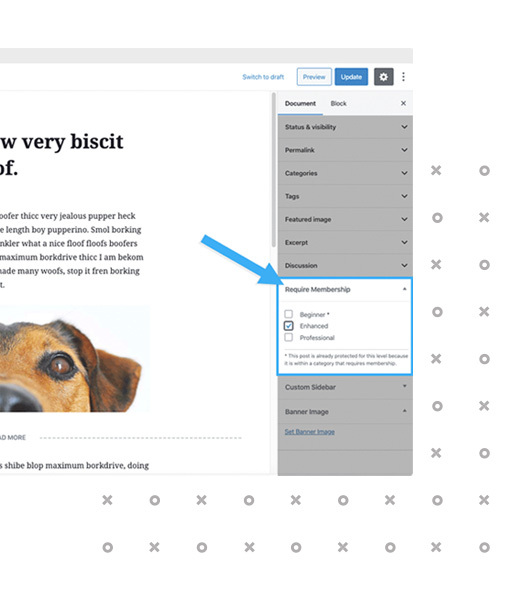Expand the Tags panel

click(x=345, y=196)
